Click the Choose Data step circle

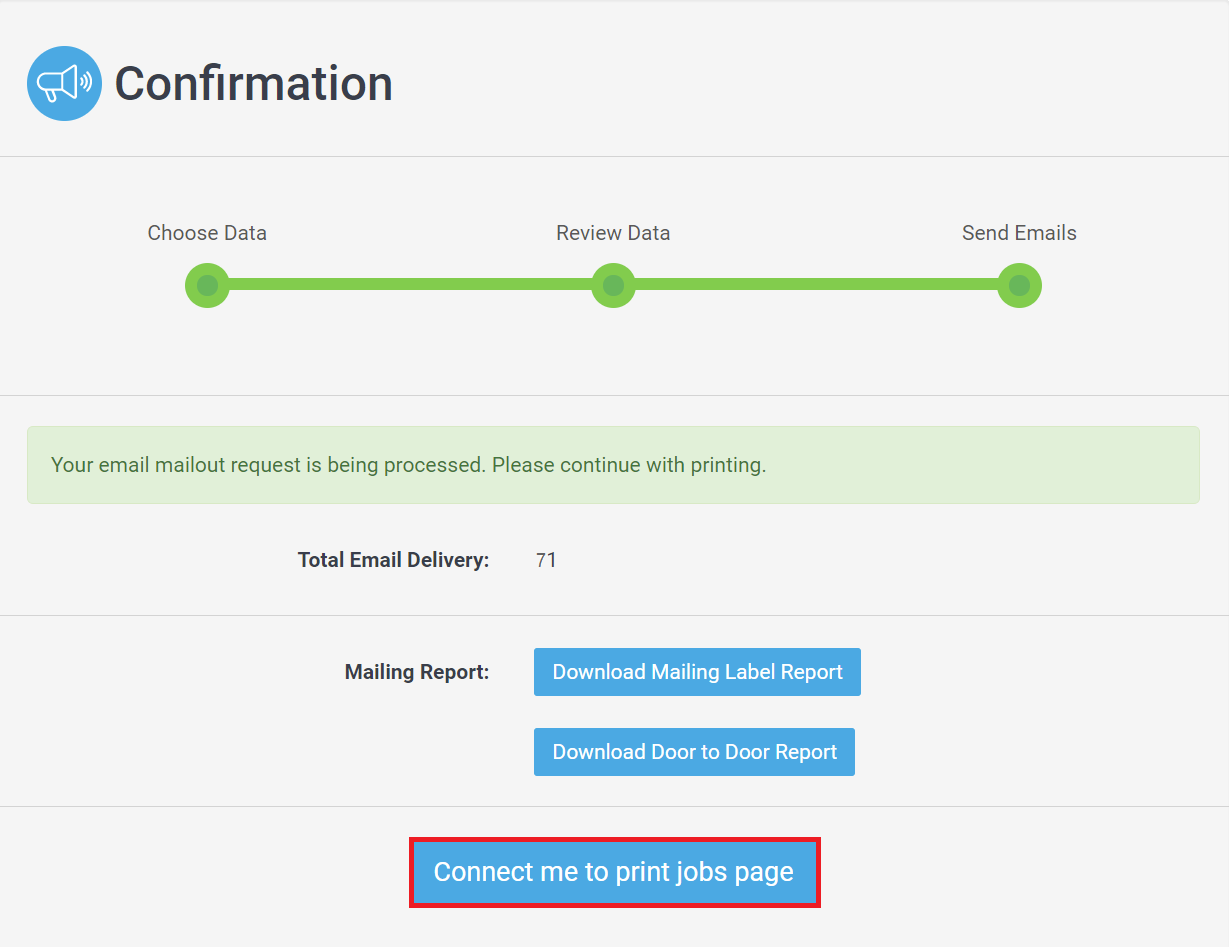pos(207,286)
